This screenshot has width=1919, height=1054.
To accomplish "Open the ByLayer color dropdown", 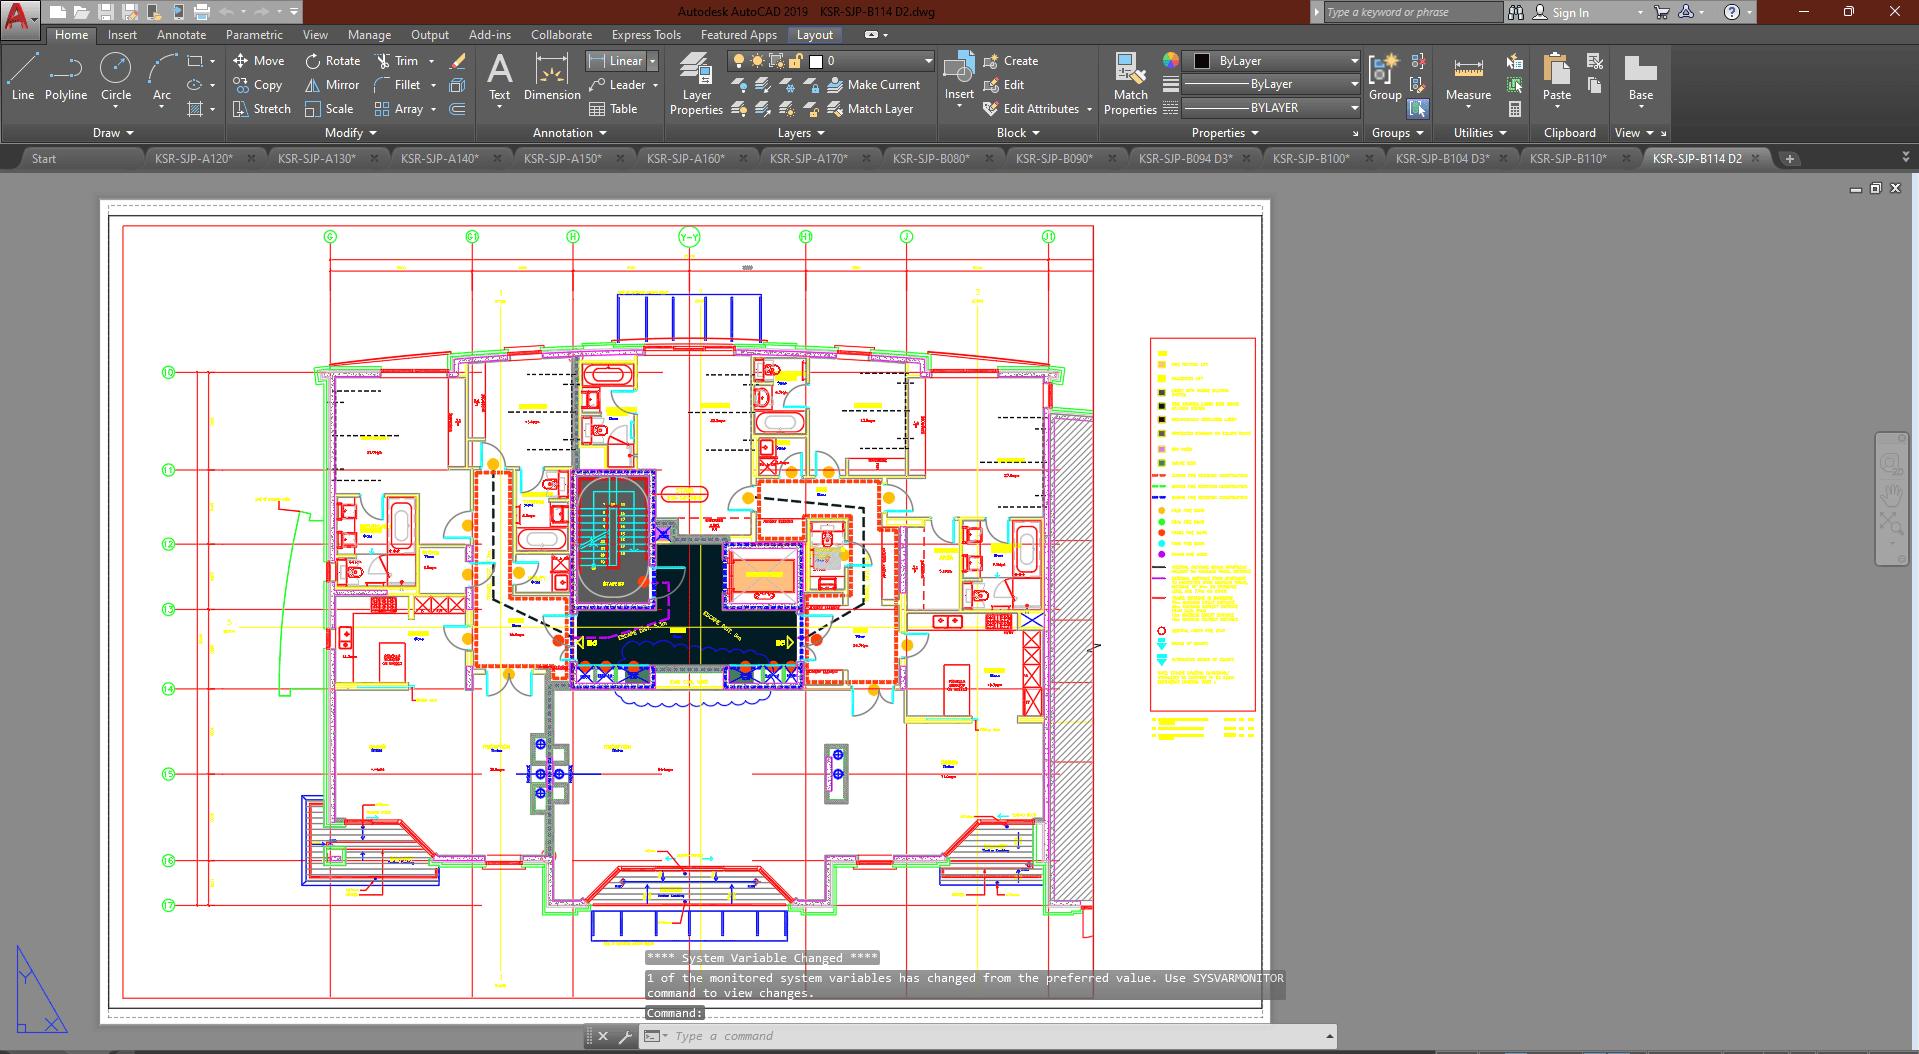I will click(x=1354, y=61).
